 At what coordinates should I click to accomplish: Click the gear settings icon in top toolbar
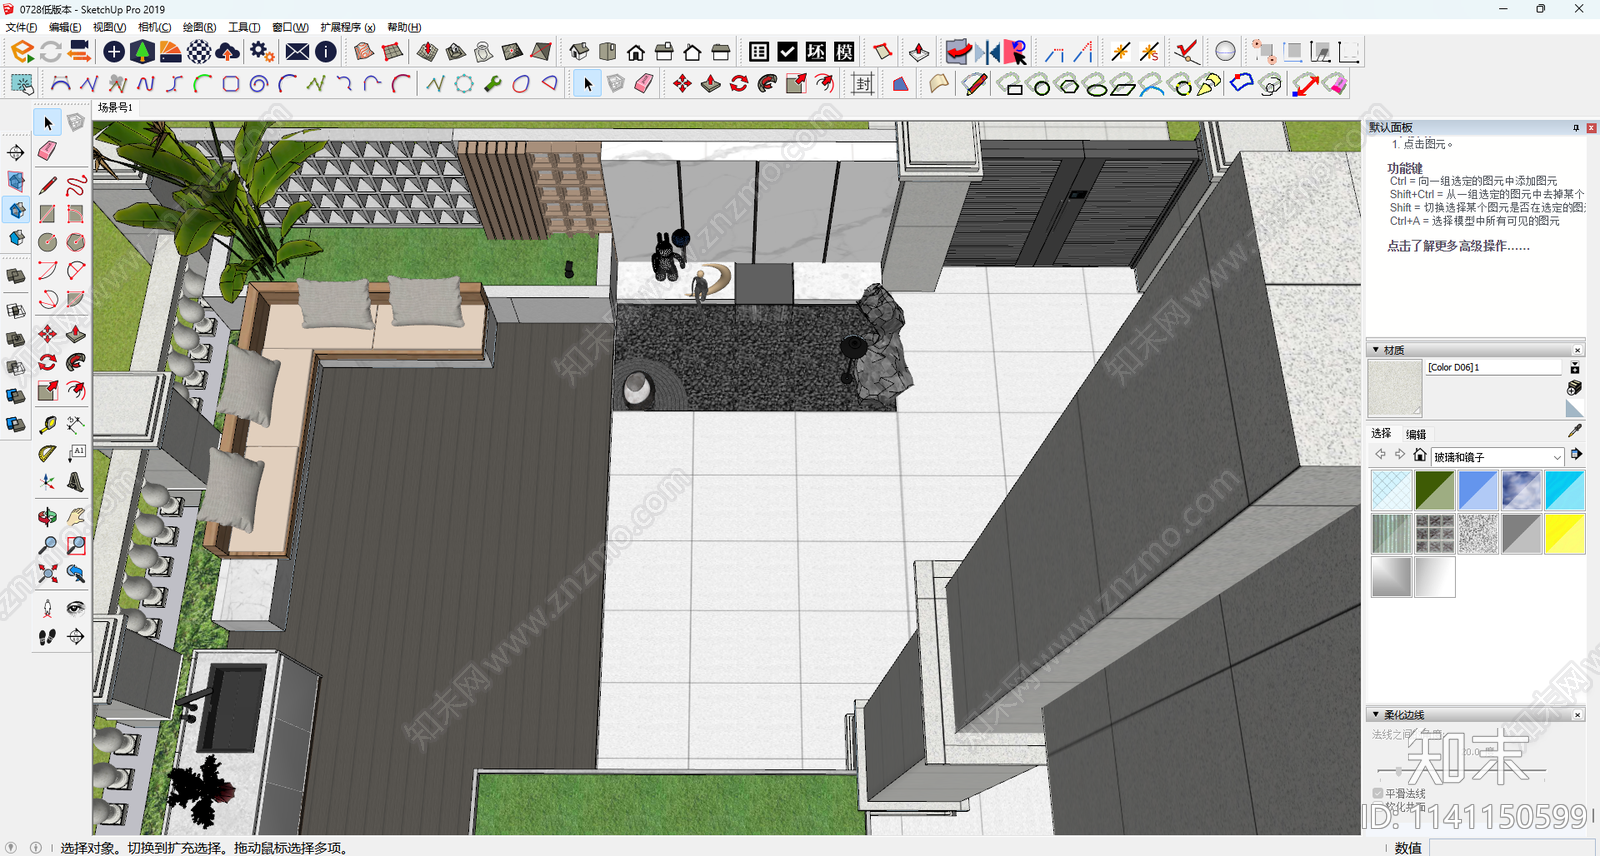[x=262, y=52]
